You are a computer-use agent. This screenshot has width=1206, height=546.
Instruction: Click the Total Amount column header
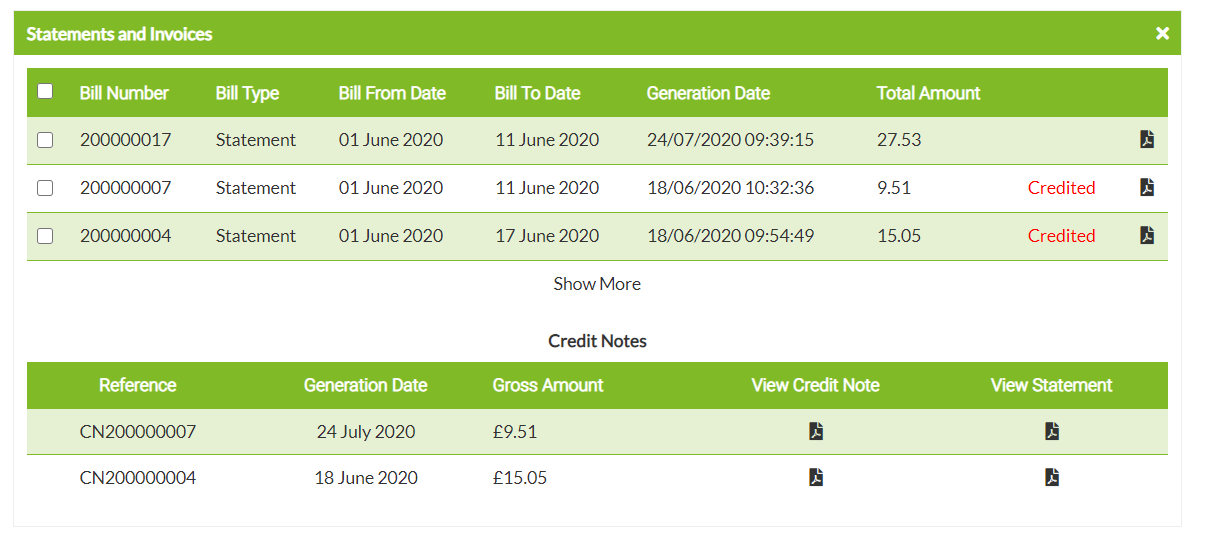[x=928, y=93]
